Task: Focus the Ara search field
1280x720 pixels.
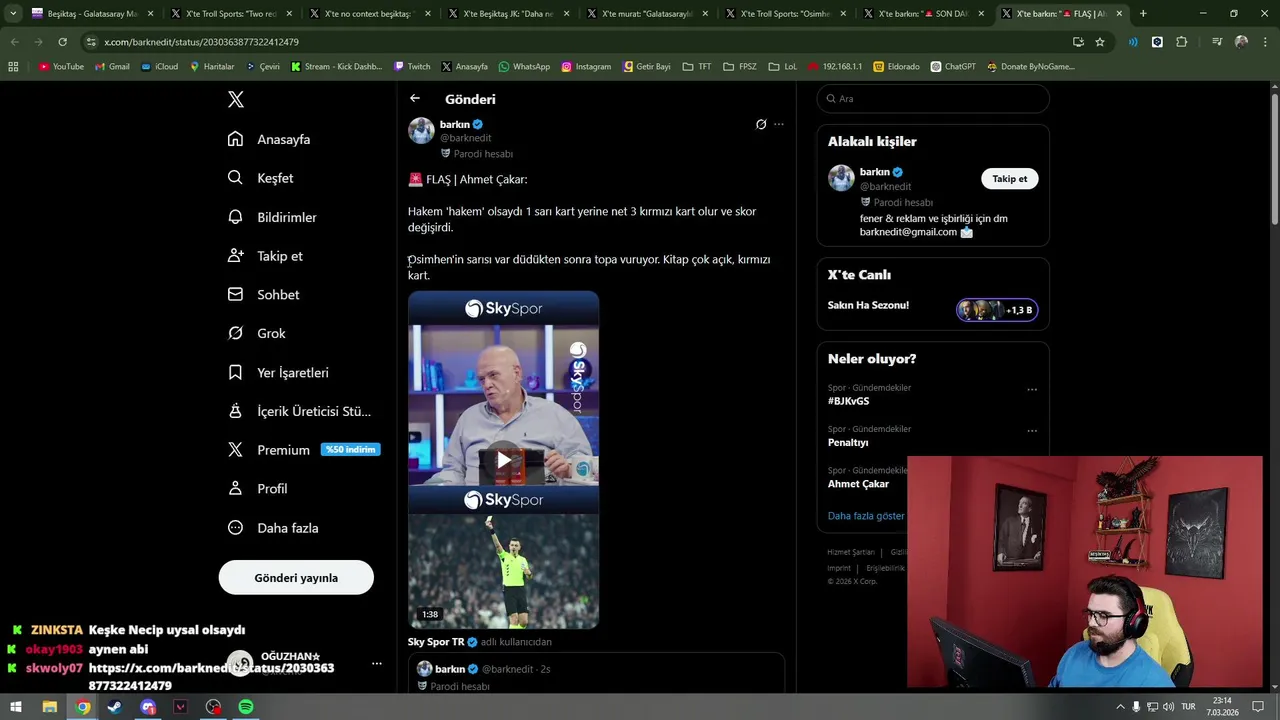Action: coord(933,99)
